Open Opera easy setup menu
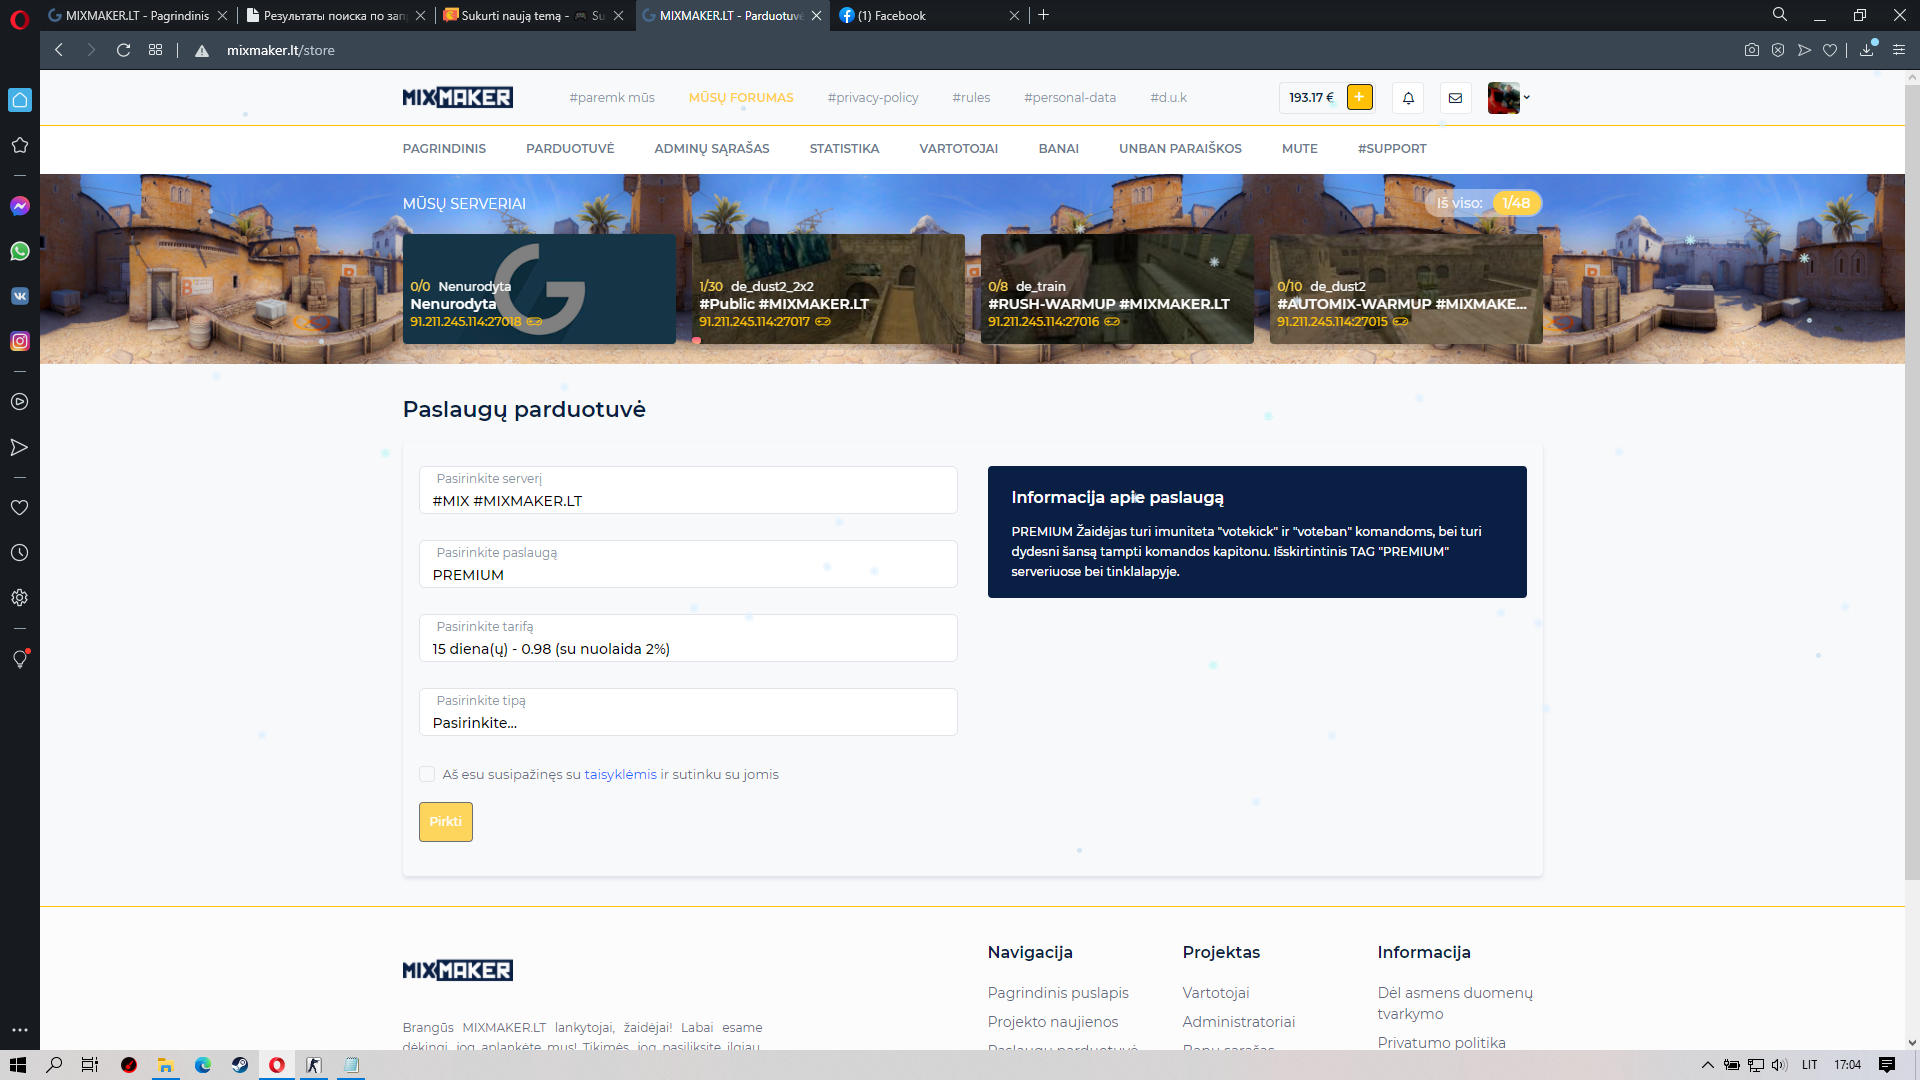The width and height of the screenshot is (1920, 1080). [x=1899, y=50]
